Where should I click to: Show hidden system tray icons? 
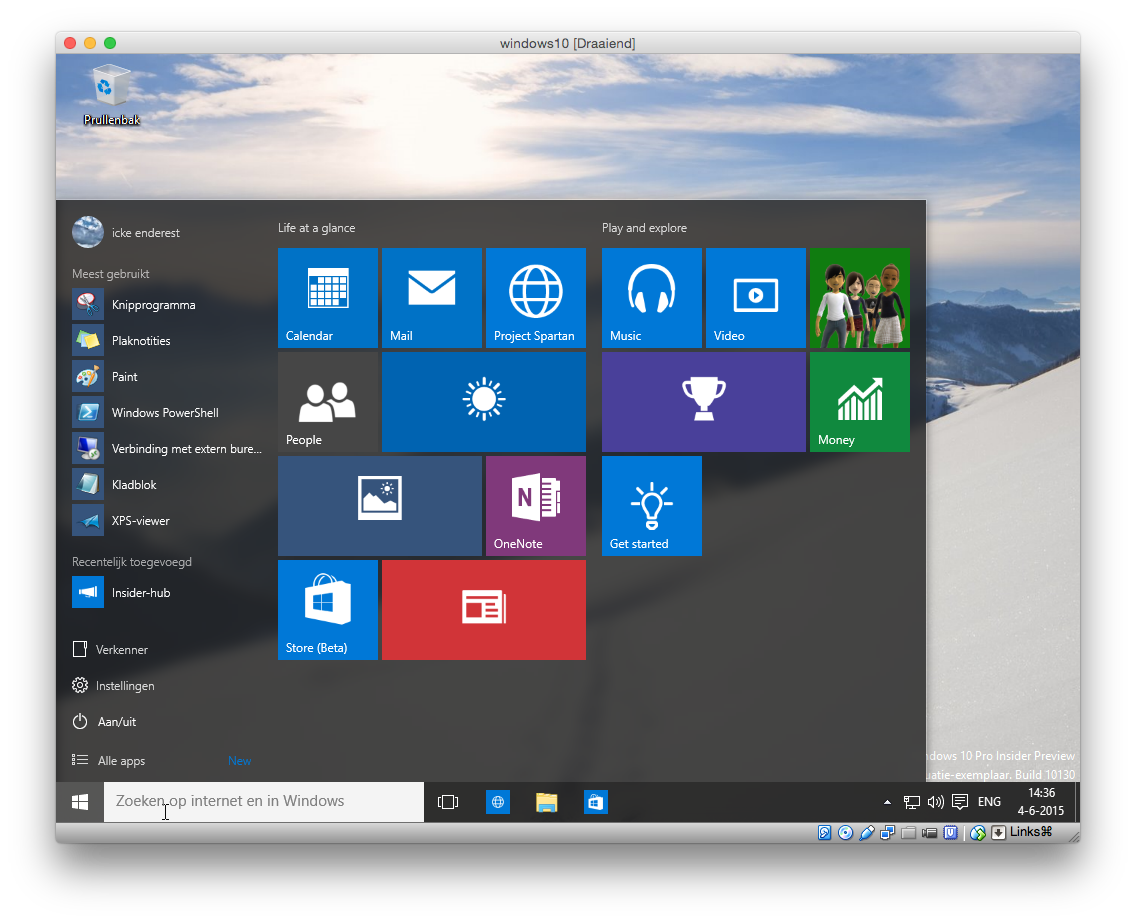[x=887, y=802]
